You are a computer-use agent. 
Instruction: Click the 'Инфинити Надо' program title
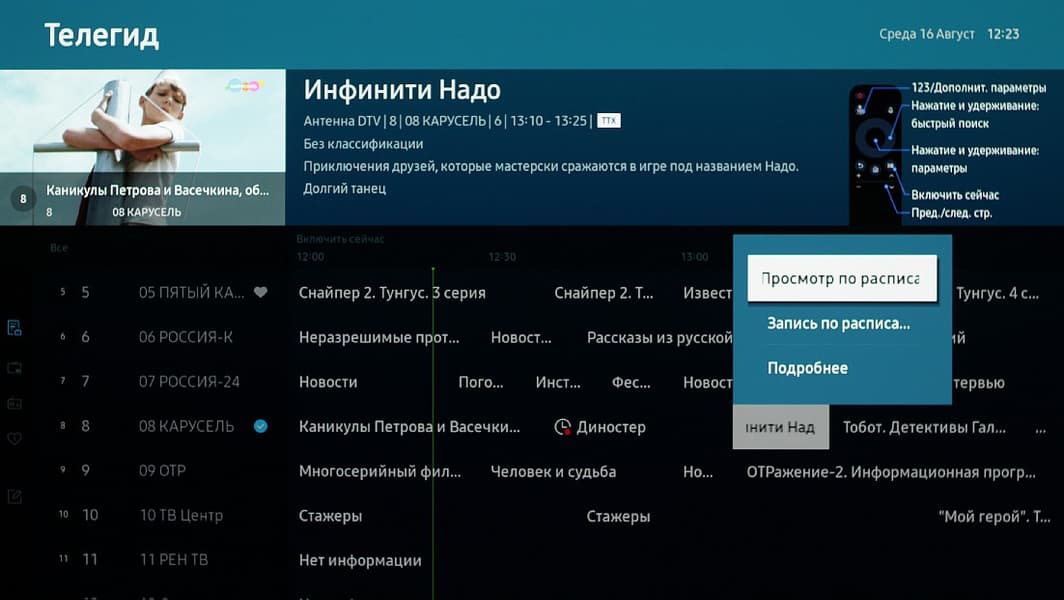pos(402,90)
